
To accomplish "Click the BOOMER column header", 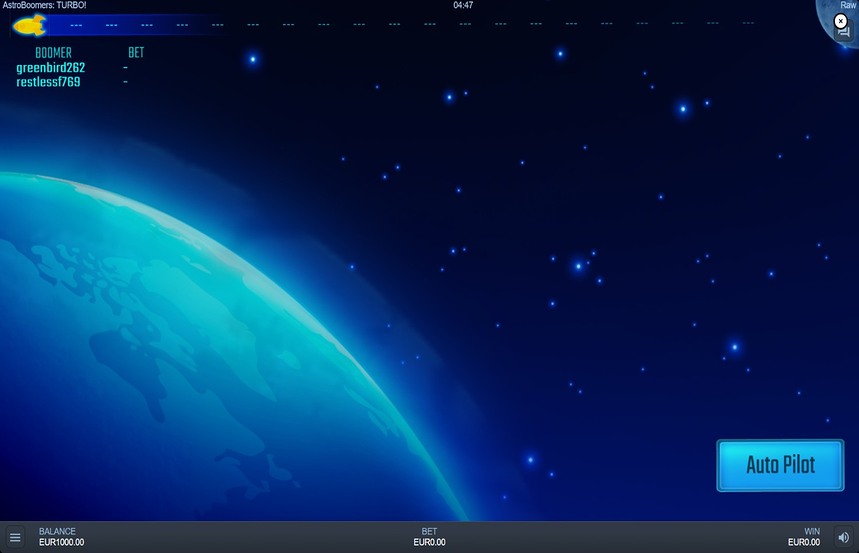I will pyautogui.click(x=53, y=53).
